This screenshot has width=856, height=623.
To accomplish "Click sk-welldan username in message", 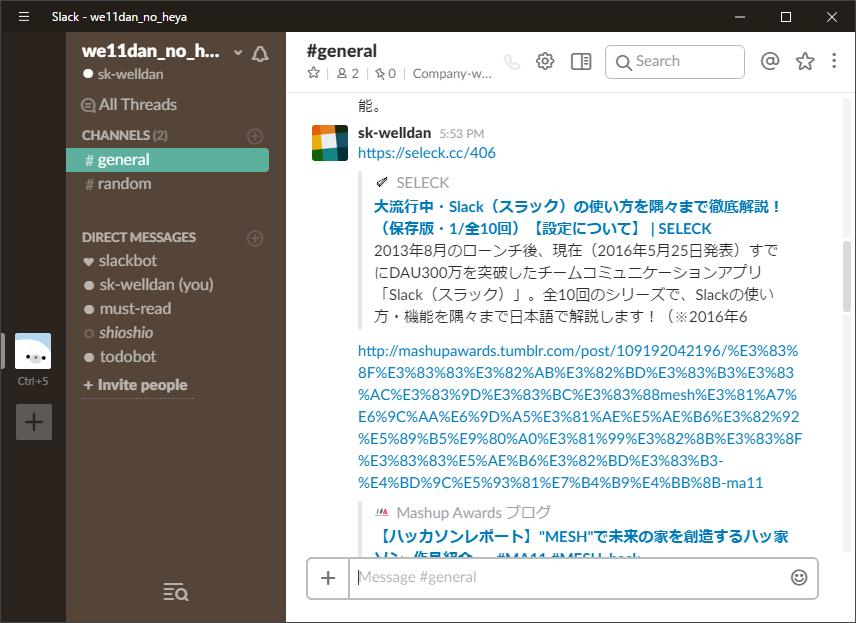I will pyautogui.click(x=394, y=133).
